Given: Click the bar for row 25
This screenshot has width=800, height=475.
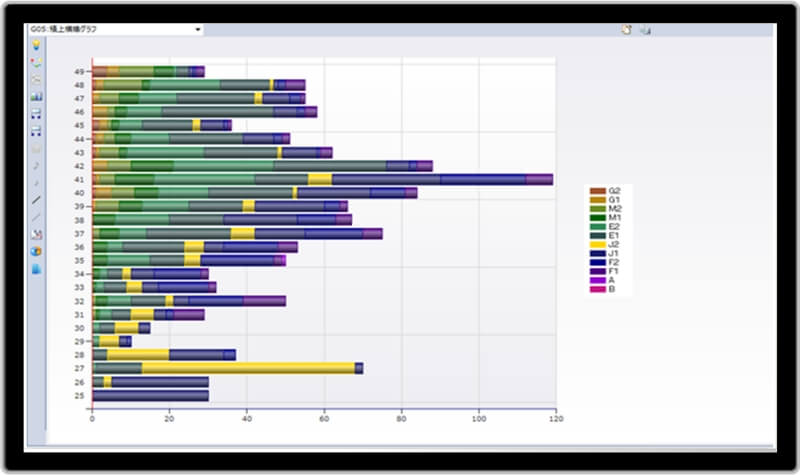Looking at the screenshot, I should click(x=150, y=396).
